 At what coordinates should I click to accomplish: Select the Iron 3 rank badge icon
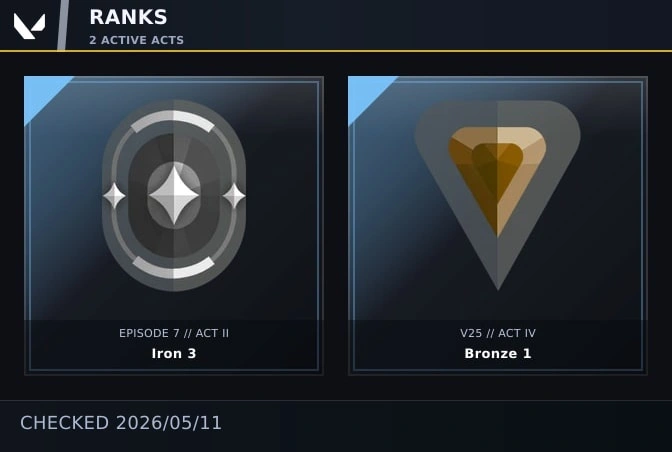tap(174, 196)
